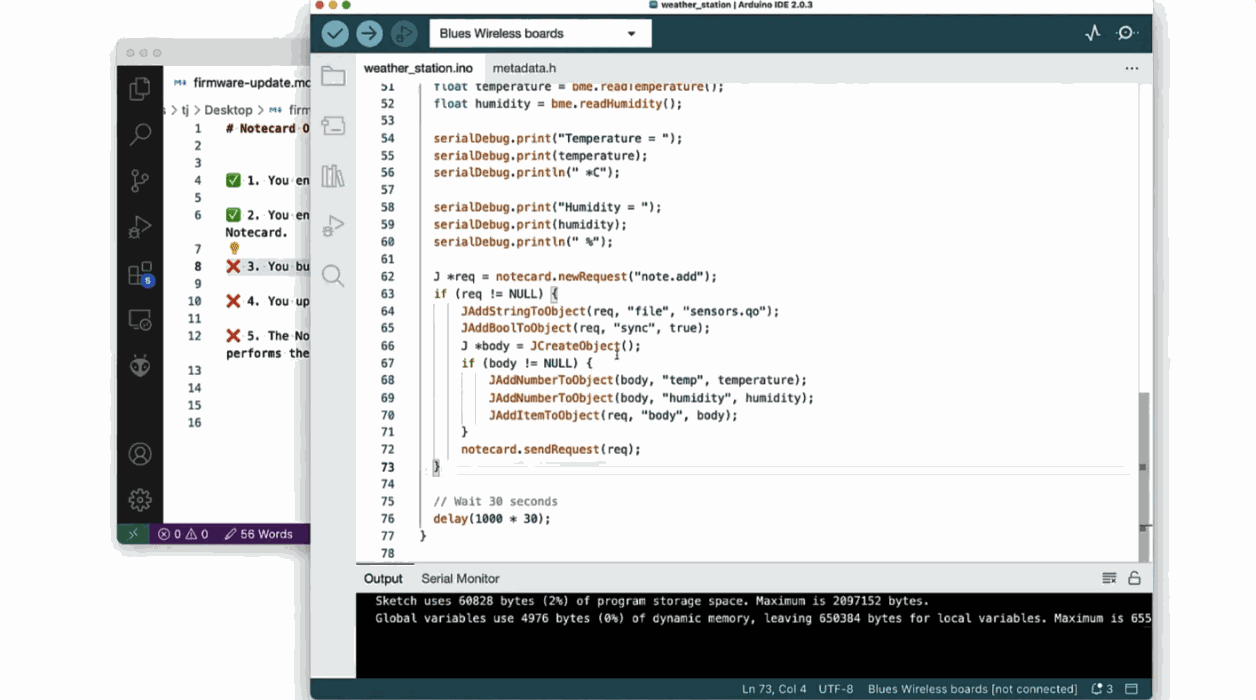Click line number 66 in Arduino gutter
This screenshot has height=700, width=1256.
pos(387,346)
